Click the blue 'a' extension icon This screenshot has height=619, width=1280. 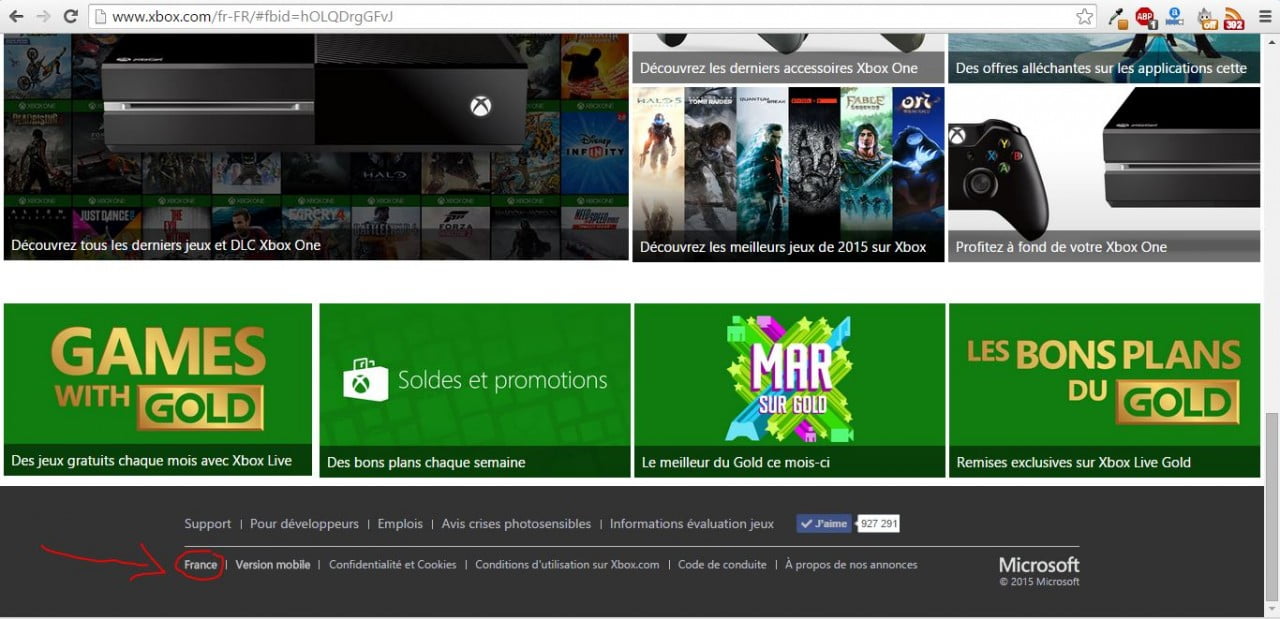[x=1175, y=16]
